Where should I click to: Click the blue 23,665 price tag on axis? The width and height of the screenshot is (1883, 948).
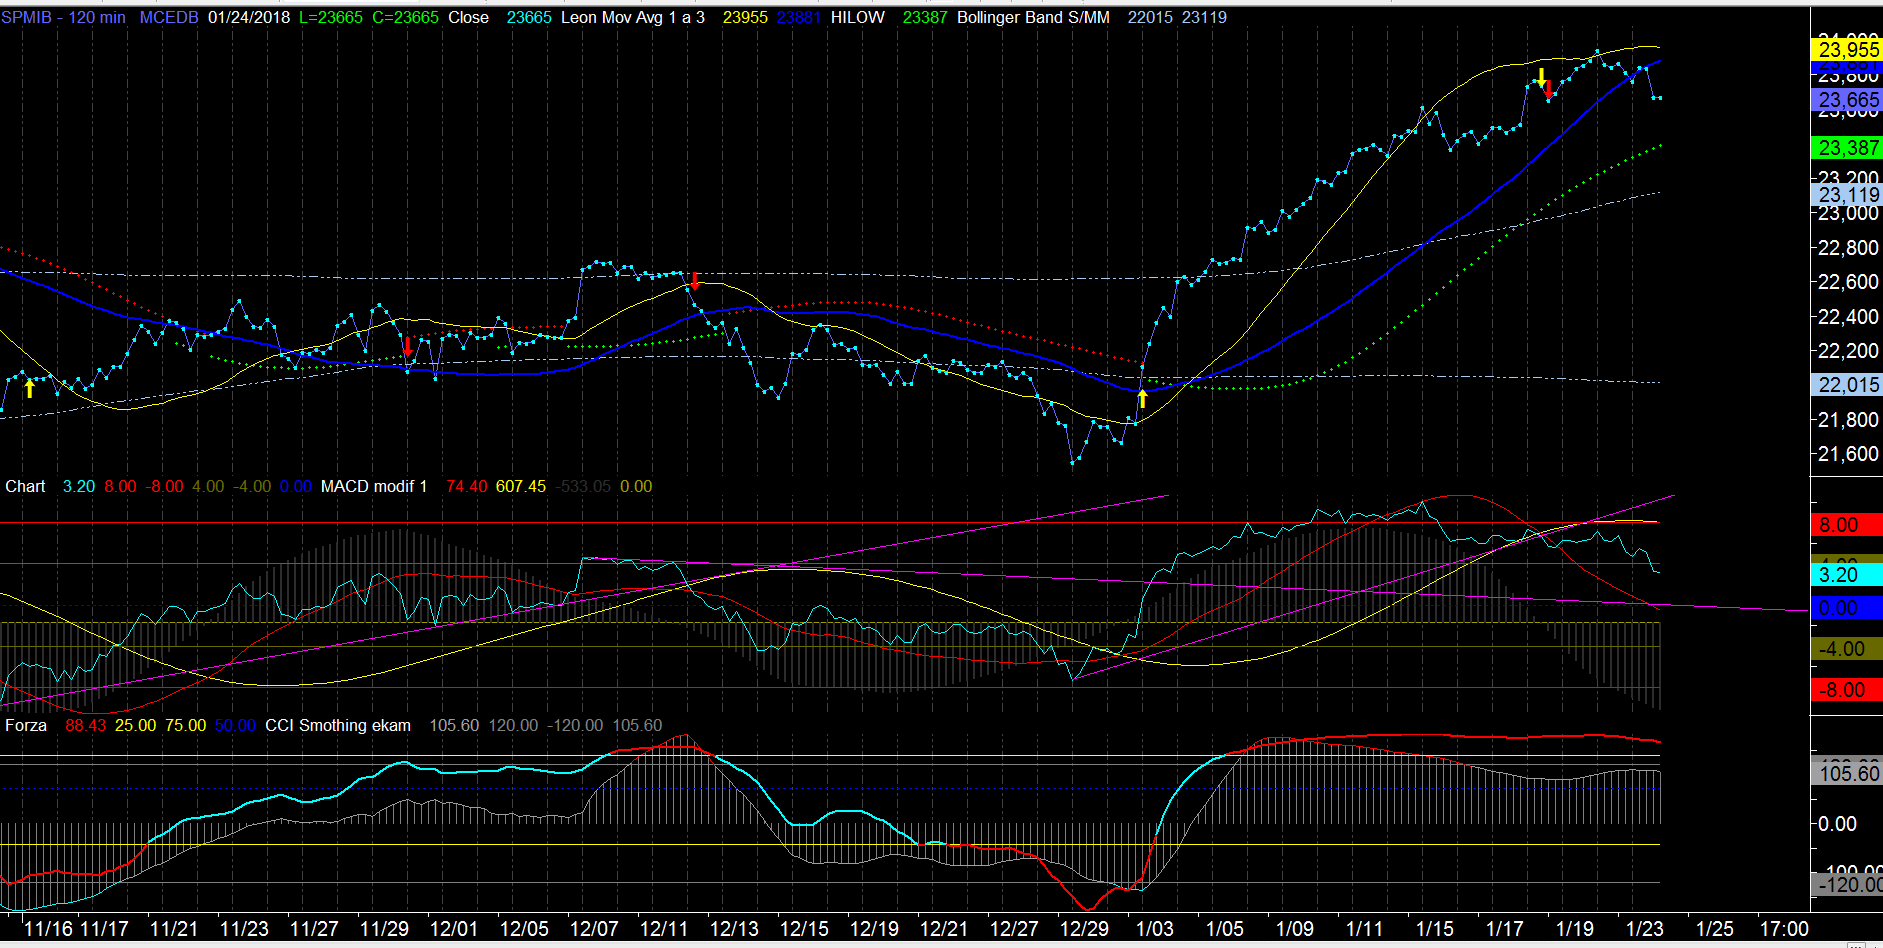click(x=1847, y=100)
